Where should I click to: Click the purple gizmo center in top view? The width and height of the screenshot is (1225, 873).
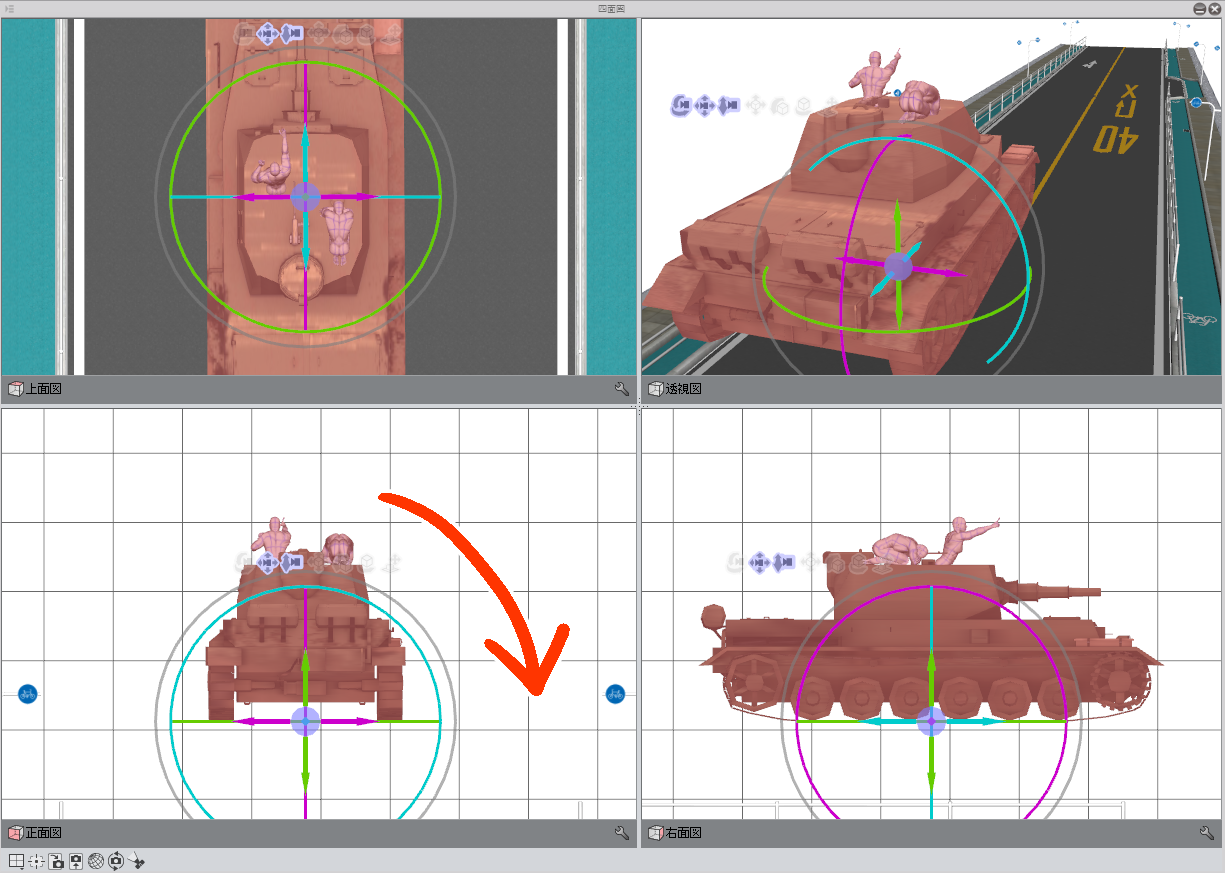click(x=305, y=197)
